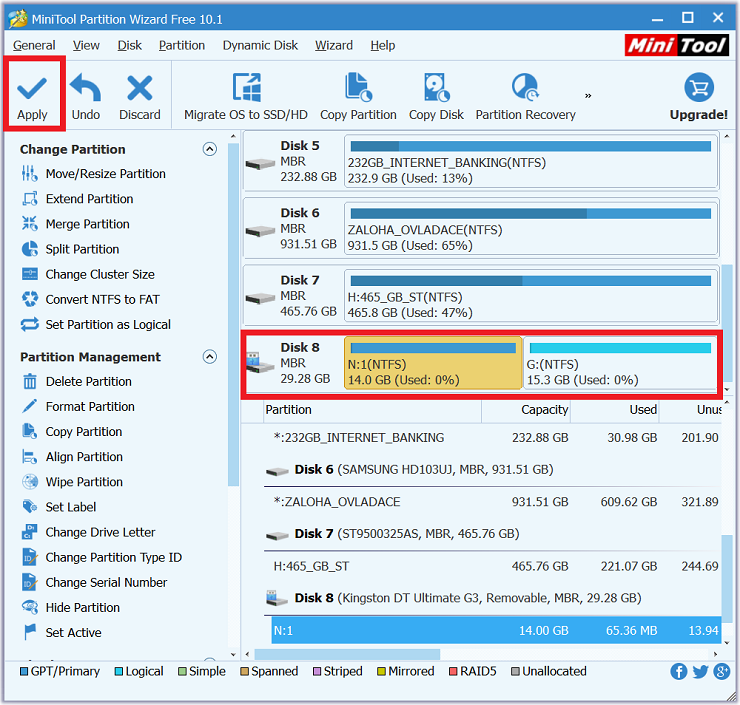Open the View menu
Viewport: 740px width, 705px height.
point(86,45)
